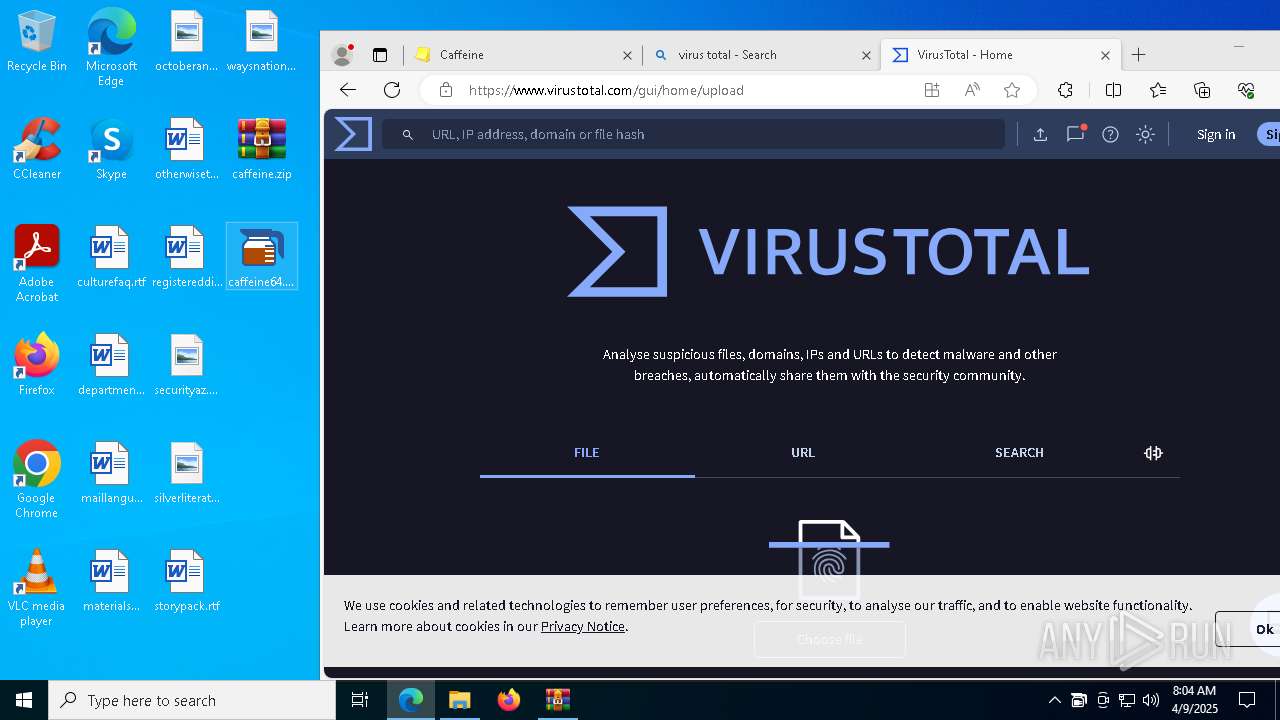This screenshot has width=1280, height=720.
Task: Click the Edge address bar URL
Action: point(606,90)
